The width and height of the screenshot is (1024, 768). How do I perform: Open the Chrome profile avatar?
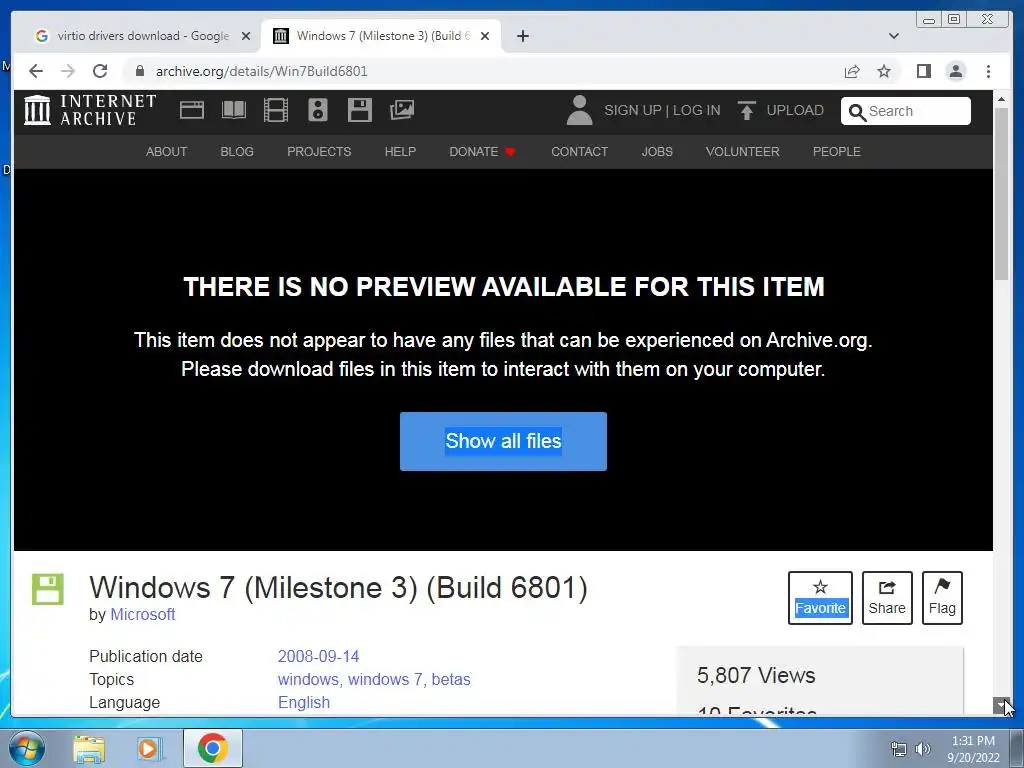click(x=956, y=71)
